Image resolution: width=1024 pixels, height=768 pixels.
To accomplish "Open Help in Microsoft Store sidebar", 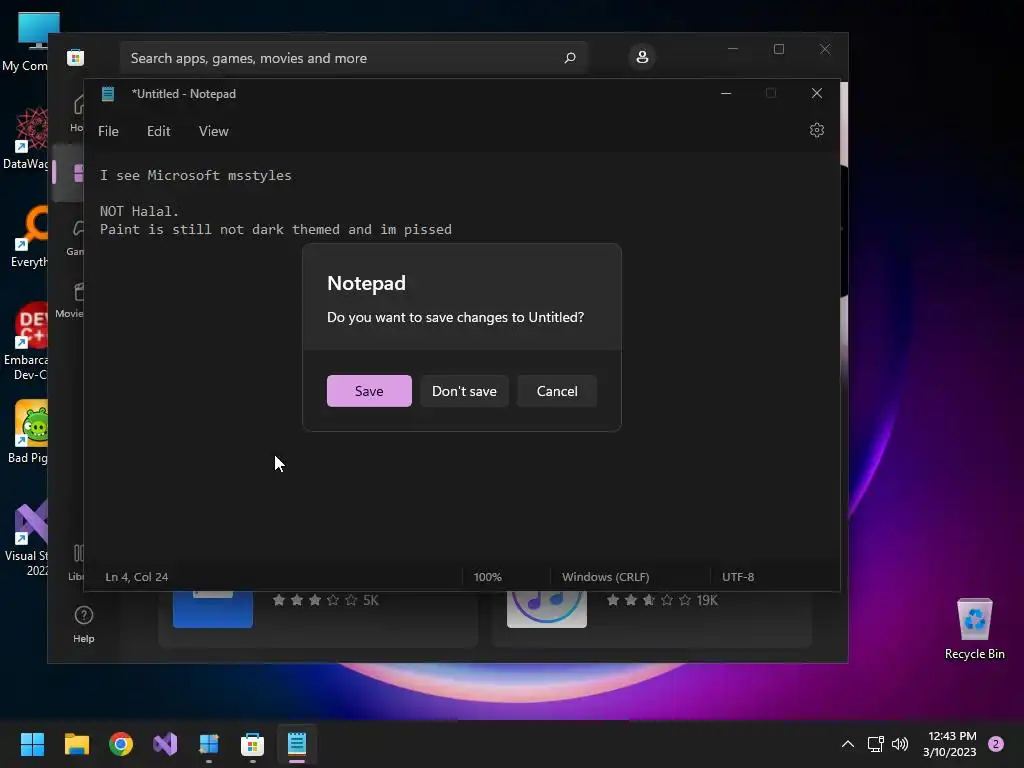I will [x=84, y=624].
